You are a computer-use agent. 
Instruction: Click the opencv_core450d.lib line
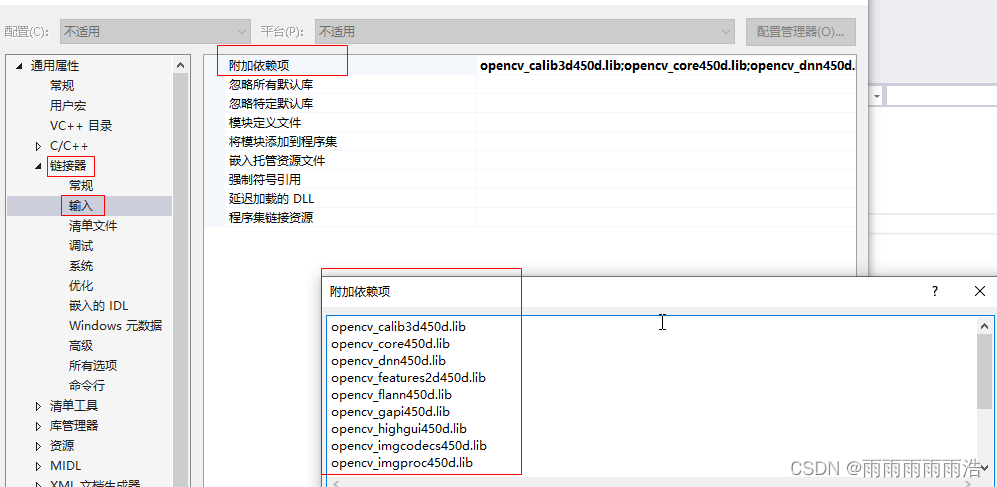pos(390,344)
